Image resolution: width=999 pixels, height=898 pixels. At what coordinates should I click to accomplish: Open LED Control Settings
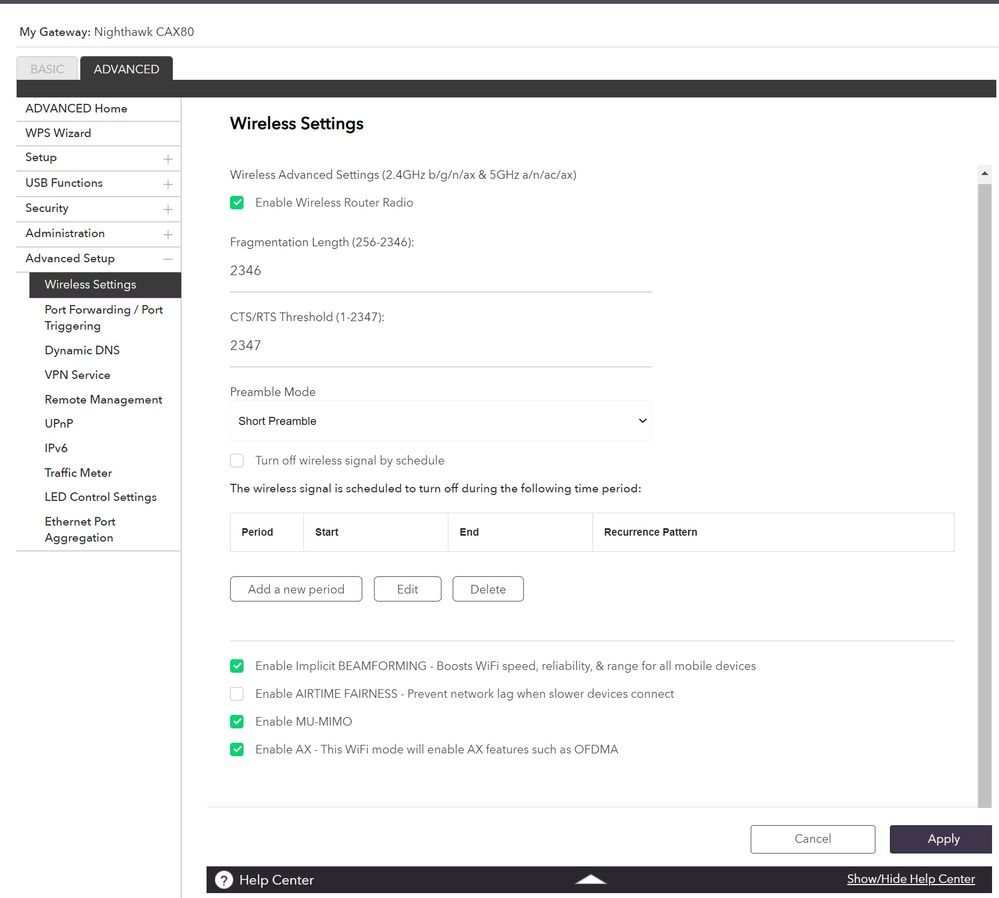(x=101, y=497)
